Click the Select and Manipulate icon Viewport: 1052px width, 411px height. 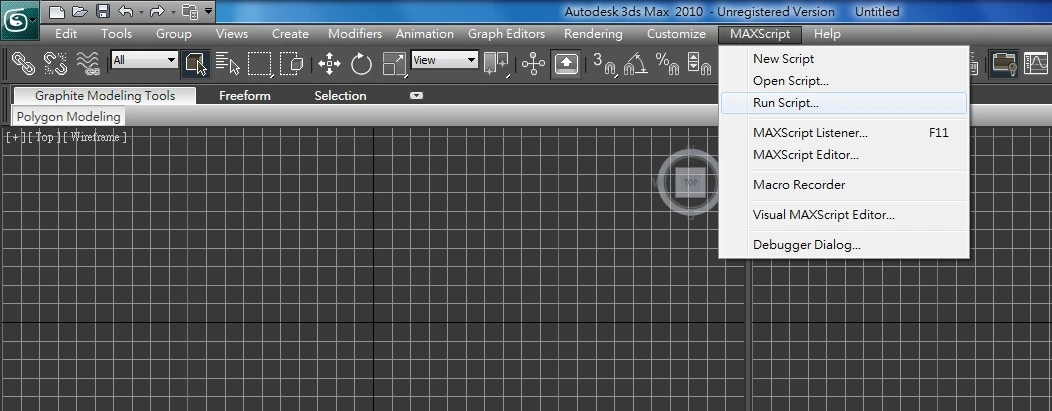coord(533,64)
